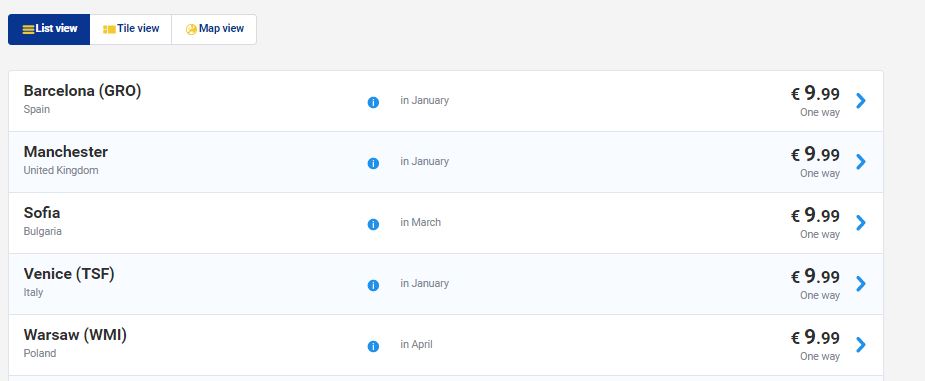
Task: Open Barcelona (GRO) fare via chevron arrow
Action: (861, 101)
